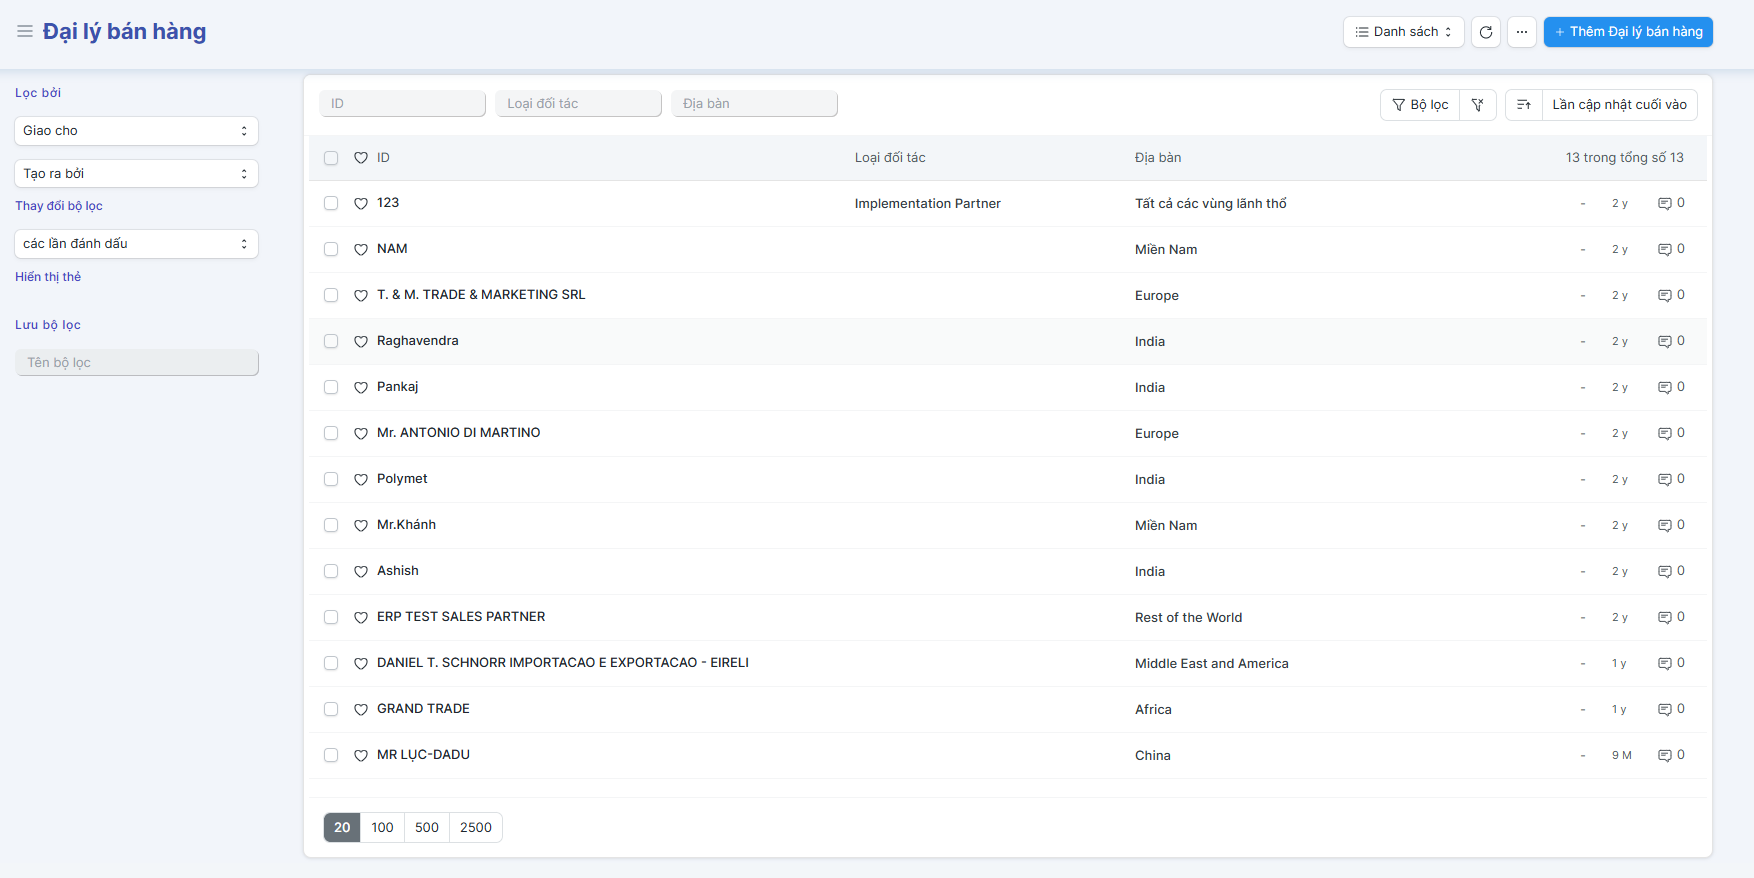This screenshot has height=878, width=1754.
Task: Like the Raghavendra row heart icon
Action: point(361,342)
